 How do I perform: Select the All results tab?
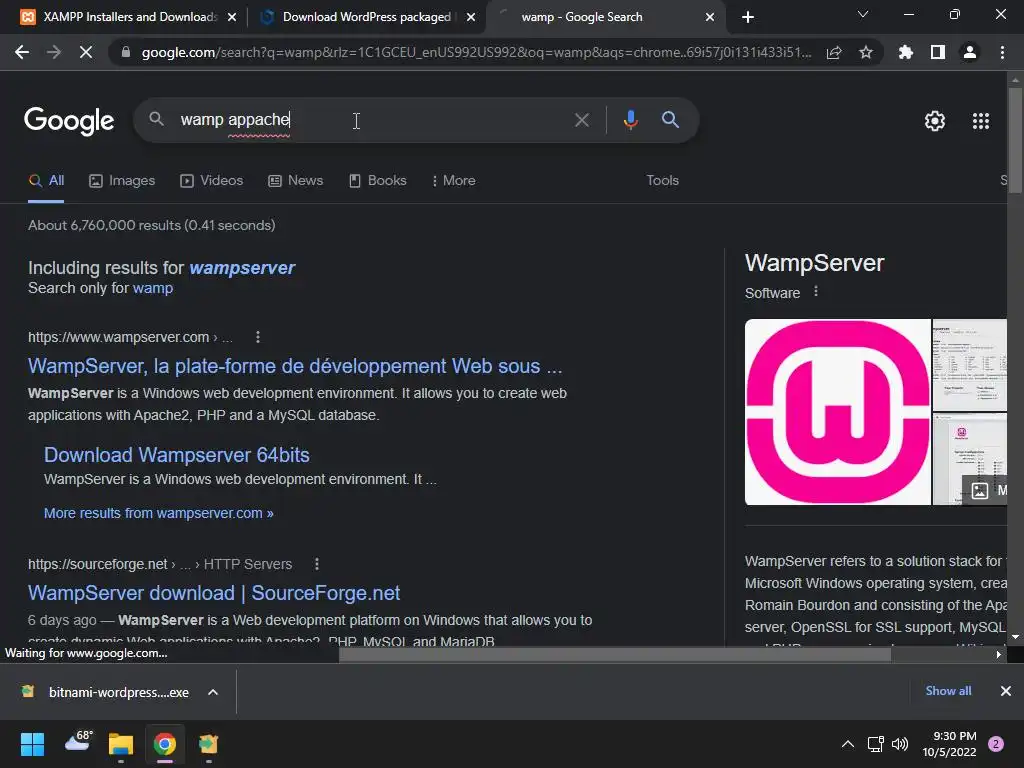tap(46, 181)
